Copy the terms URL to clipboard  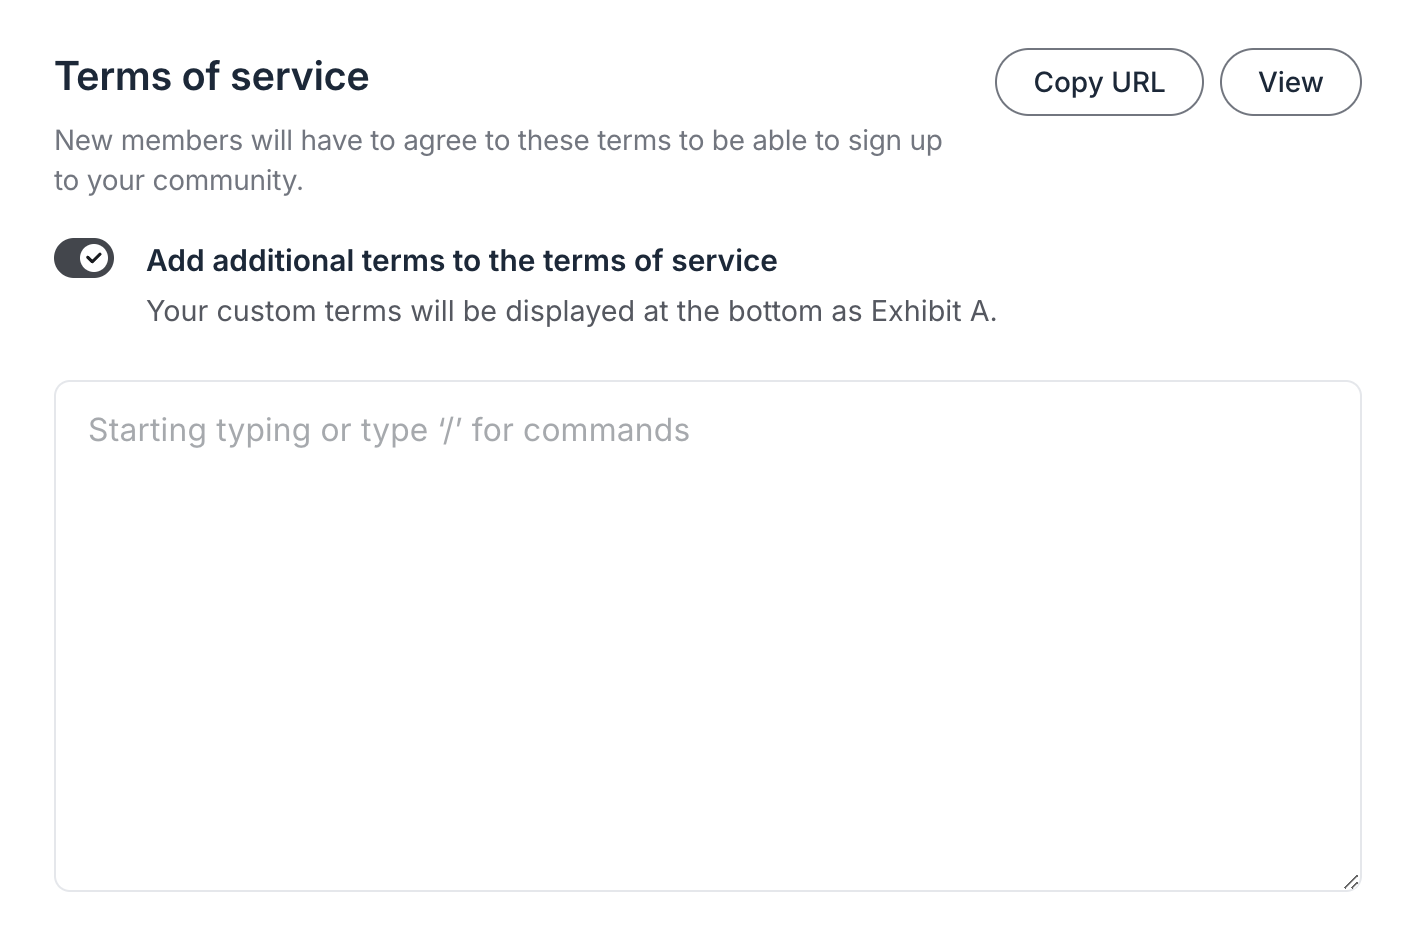(x=1098, y=82)
